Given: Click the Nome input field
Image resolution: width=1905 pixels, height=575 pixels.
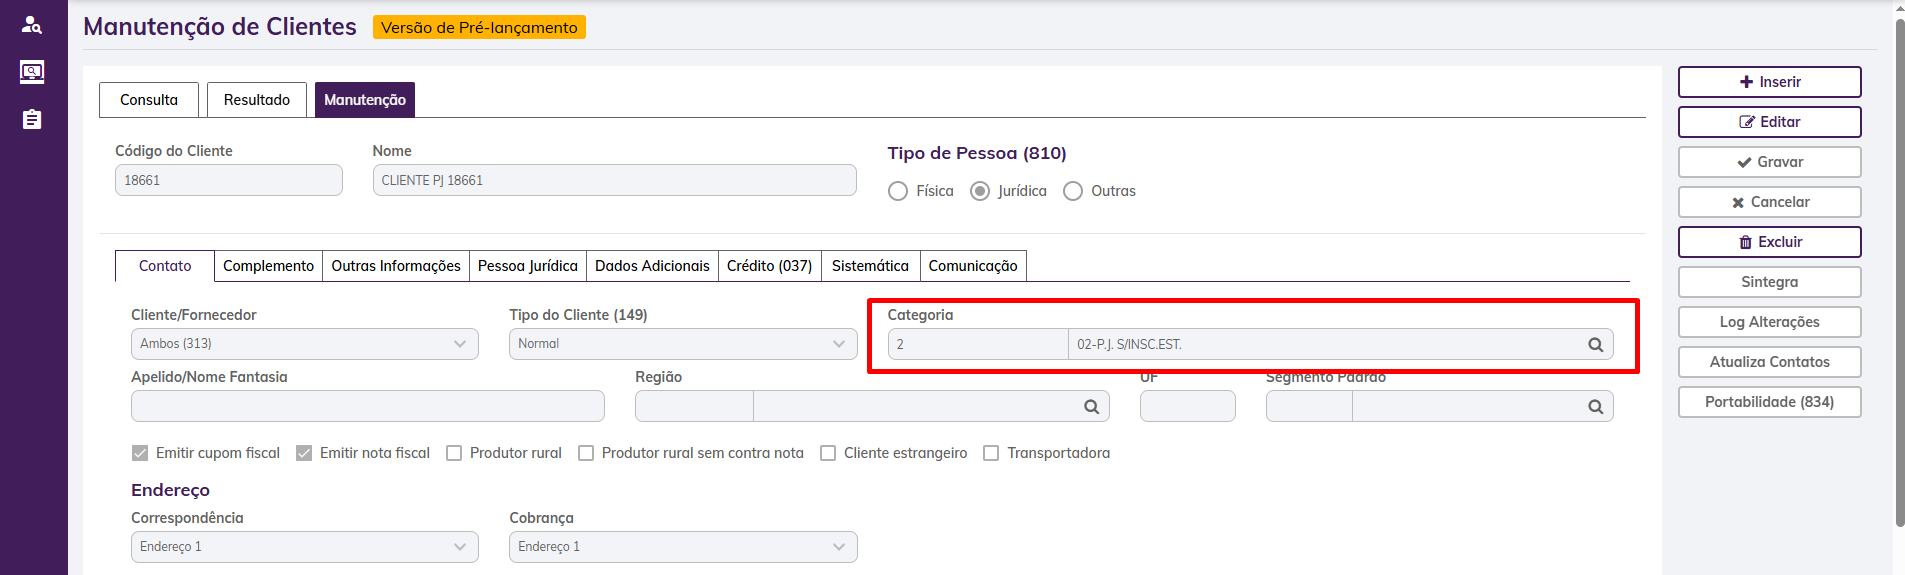Looking at the screenshot, I should tap(615, 180).
